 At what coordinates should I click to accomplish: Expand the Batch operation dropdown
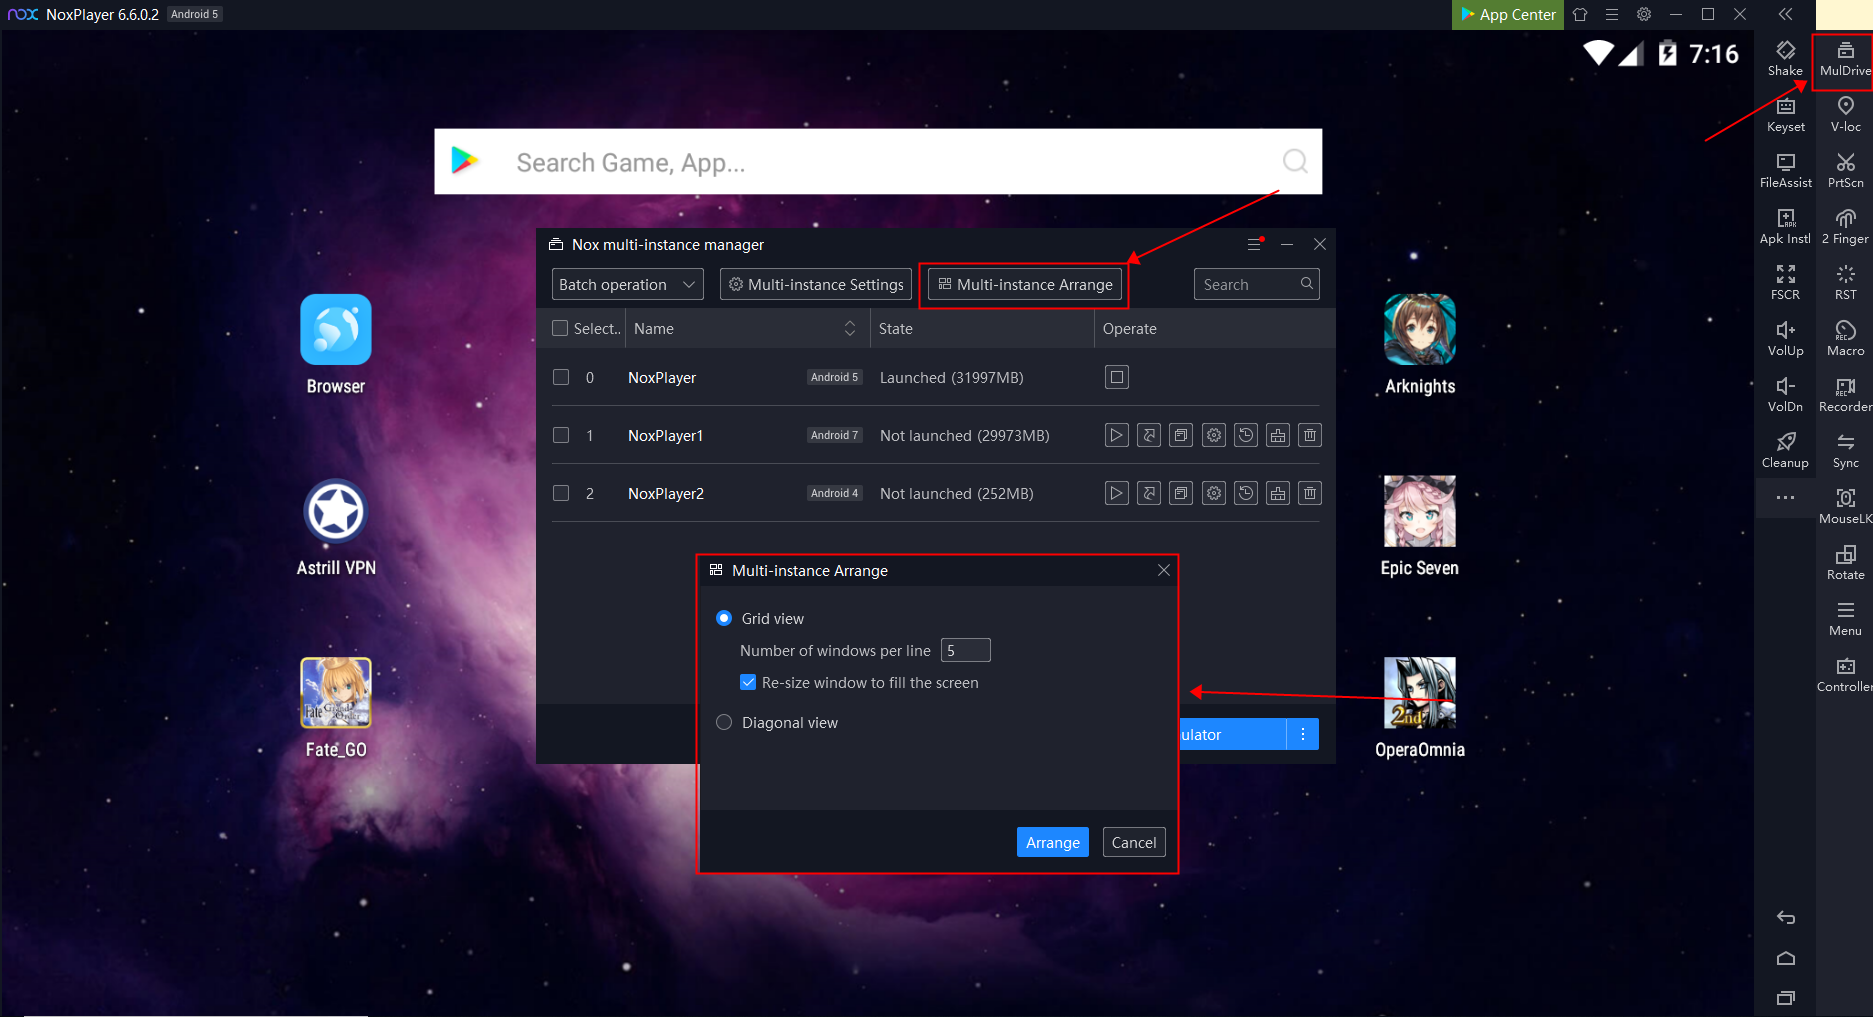(627, 284)
